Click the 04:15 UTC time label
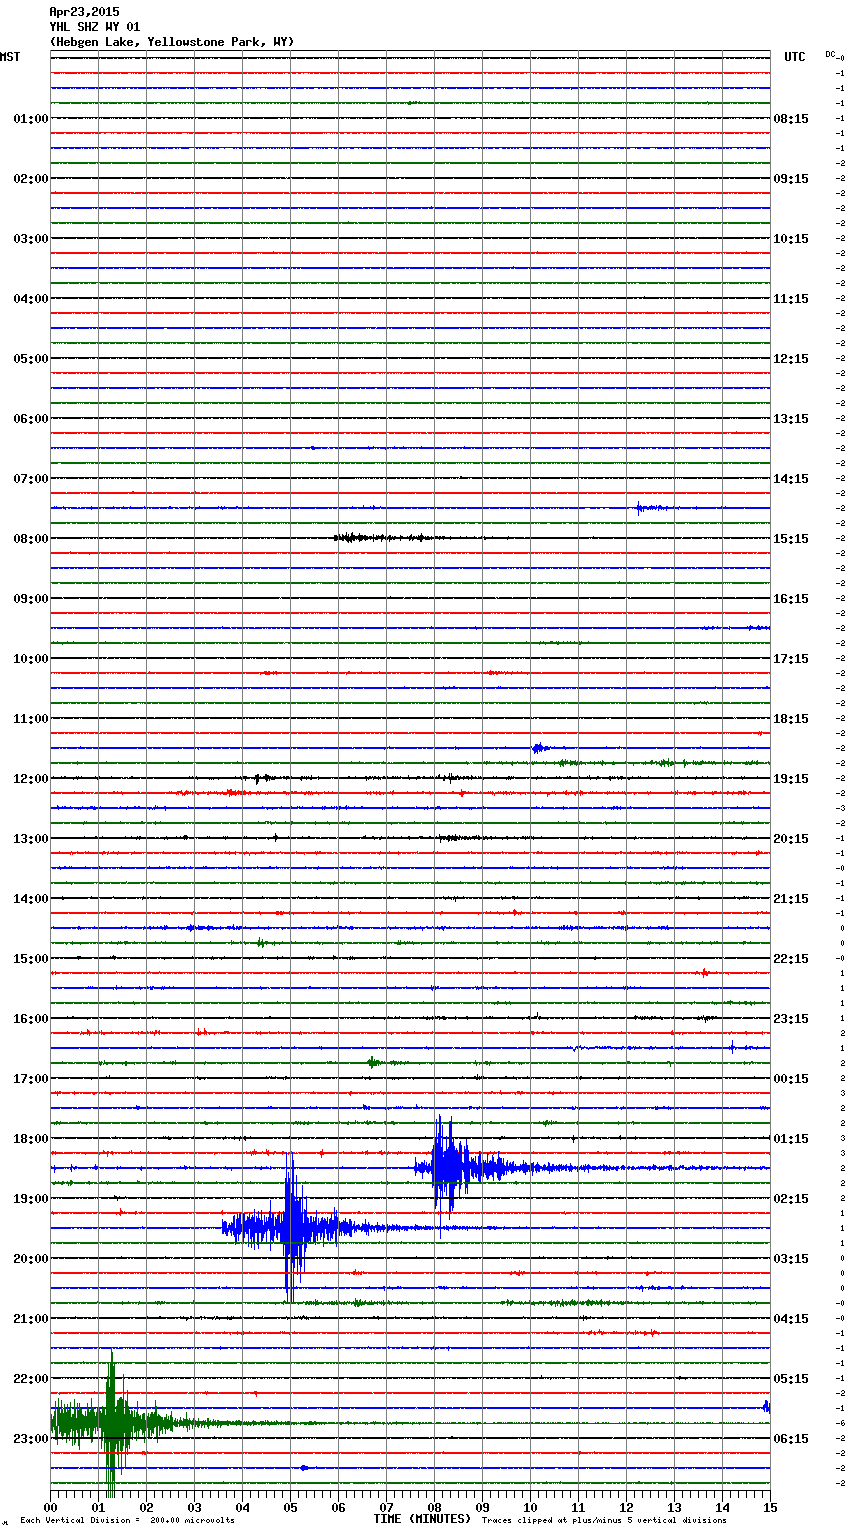Screen dimensions: 850x1534 791,1318
